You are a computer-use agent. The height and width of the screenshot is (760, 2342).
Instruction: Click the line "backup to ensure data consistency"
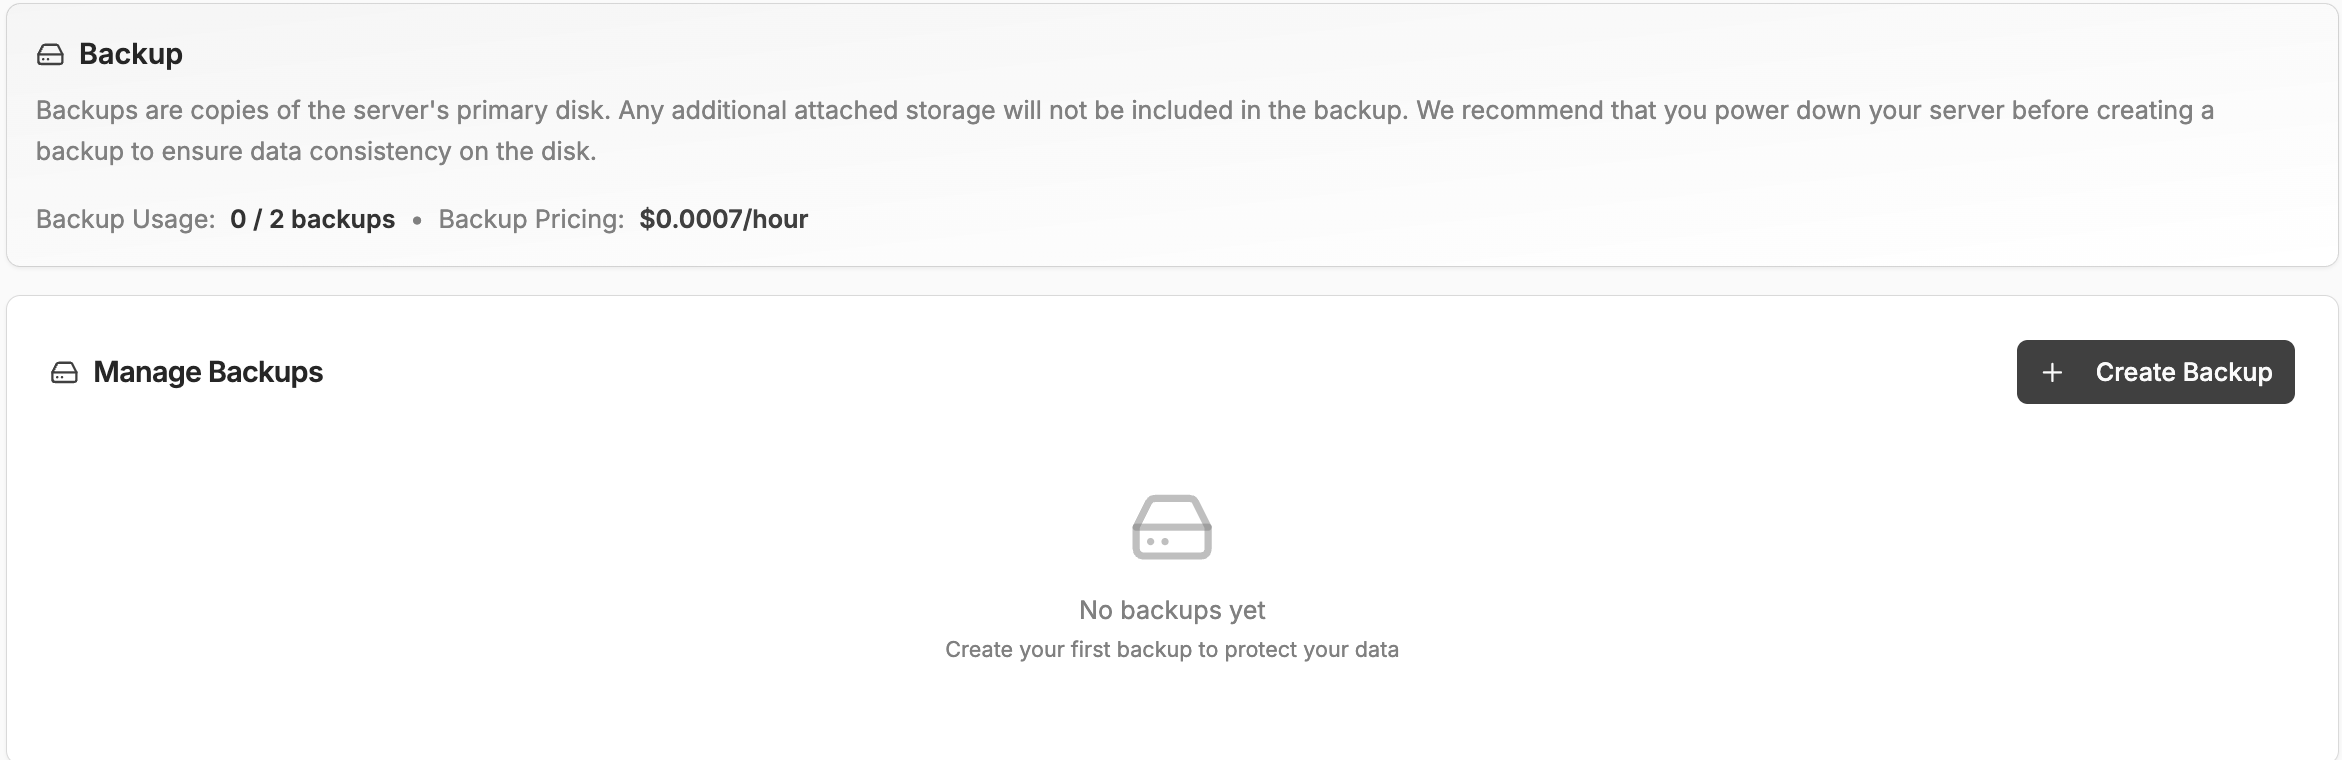click(316, 151)
